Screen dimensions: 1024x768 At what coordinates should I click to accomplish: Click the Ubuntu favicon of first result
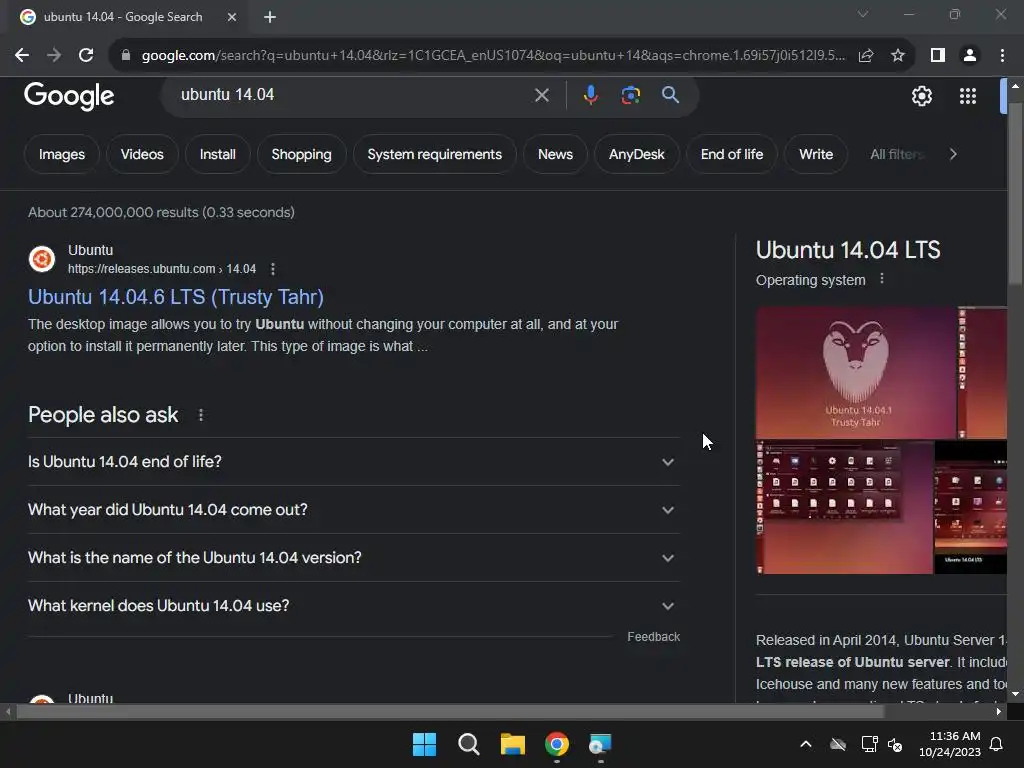(x=42, y=259)
